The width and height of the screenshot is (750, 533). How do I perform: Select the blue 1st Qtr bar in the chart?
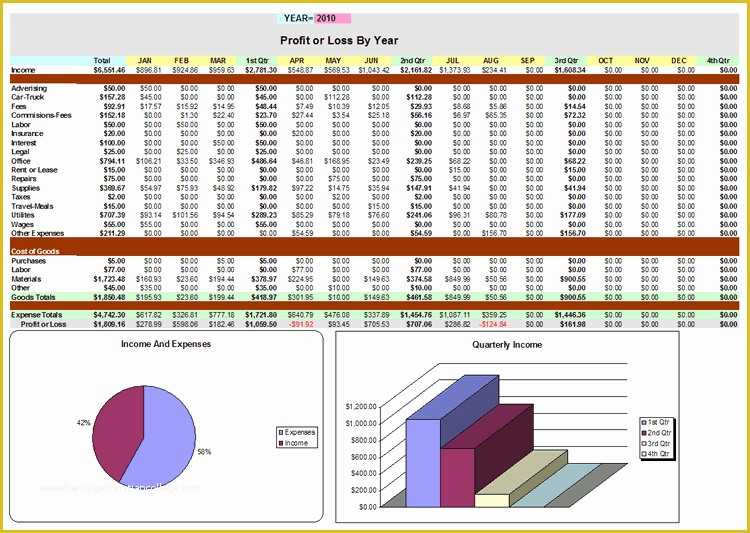(423, 463)
